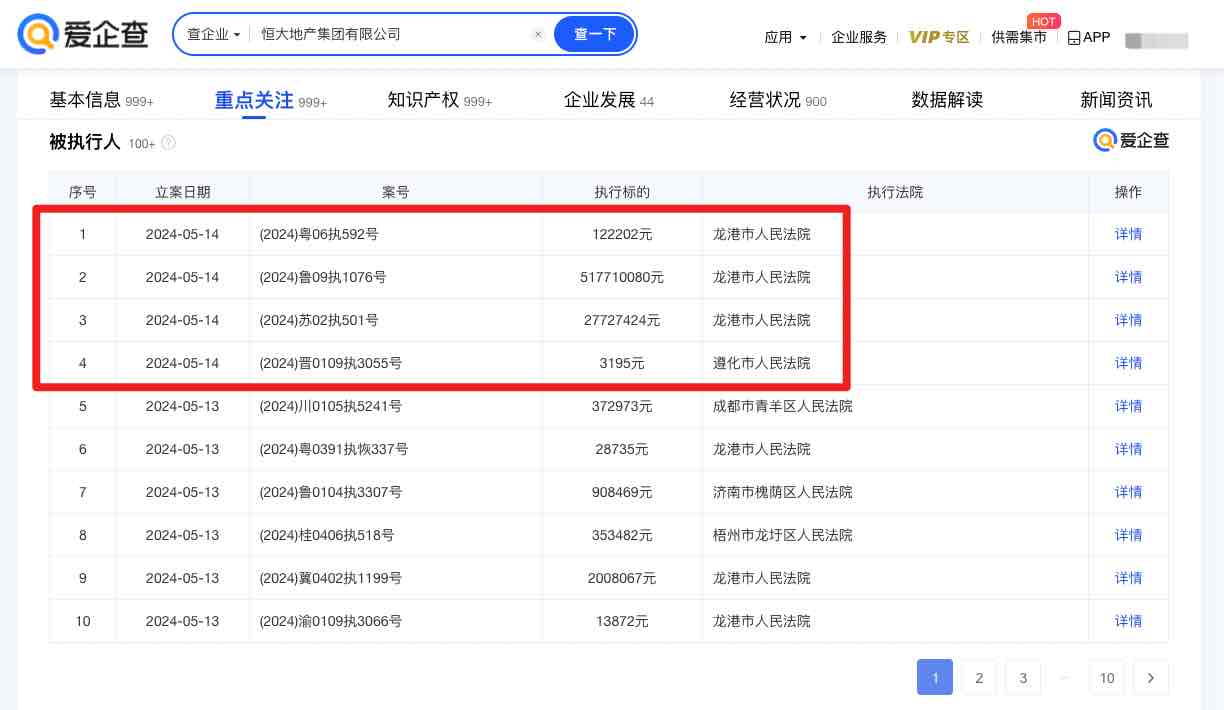Open 详情 for case (2024)粤06执592号
The height and width of the screenshot is (710, 1224).
(x=1128, y=234)
